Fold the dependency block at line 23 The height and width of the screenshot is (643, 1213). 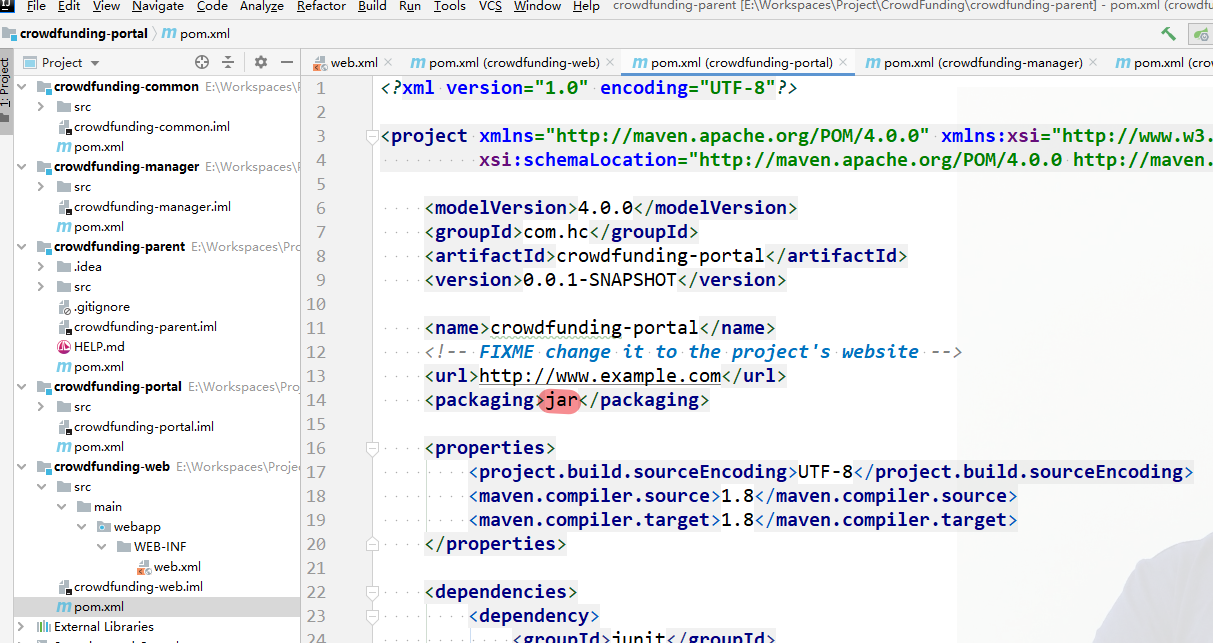[372, 616]
